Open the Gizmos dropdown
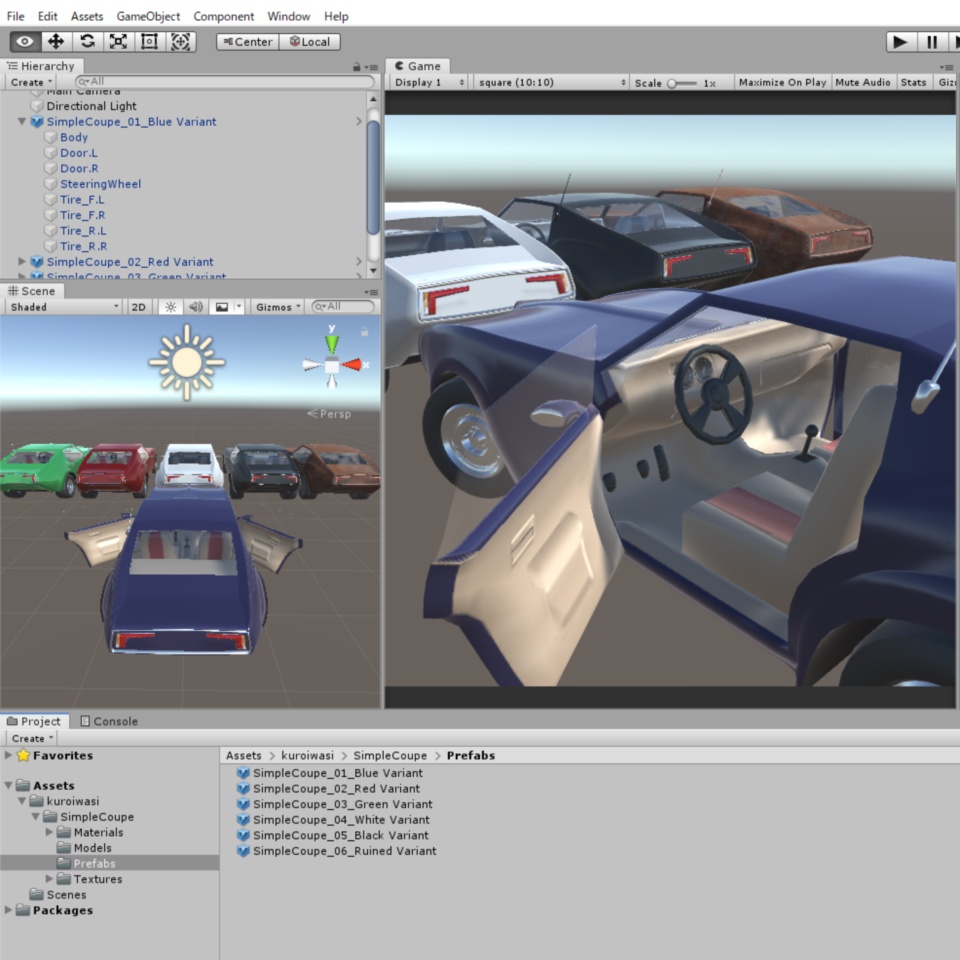960x960 pixels. [x=279, y=307]
